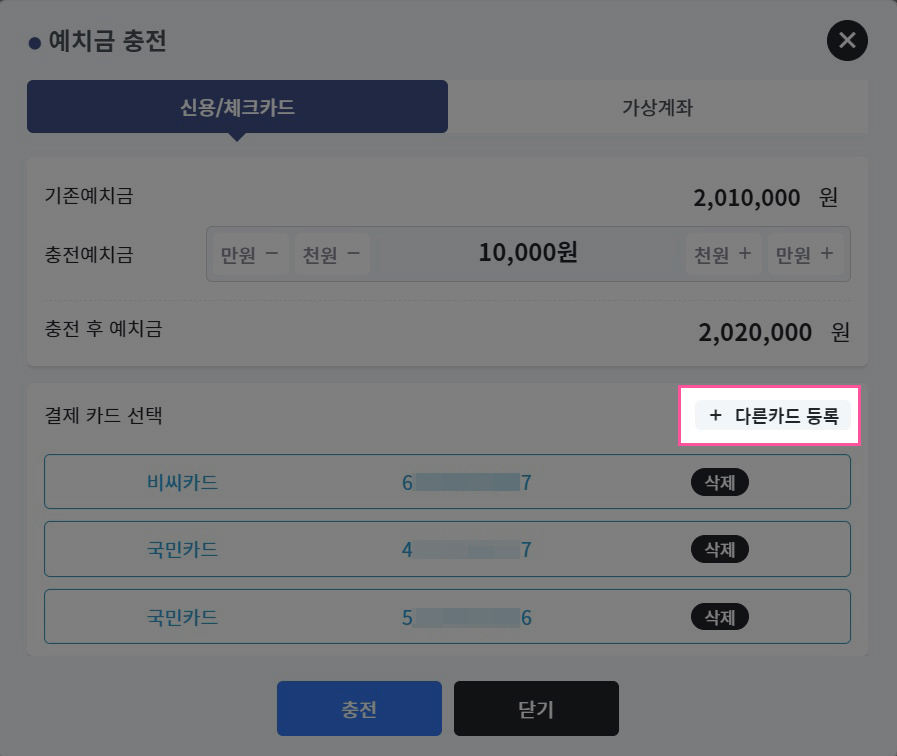Increase amount with 만원 + button
Screen dimensions: 897x756
point(805,254)
